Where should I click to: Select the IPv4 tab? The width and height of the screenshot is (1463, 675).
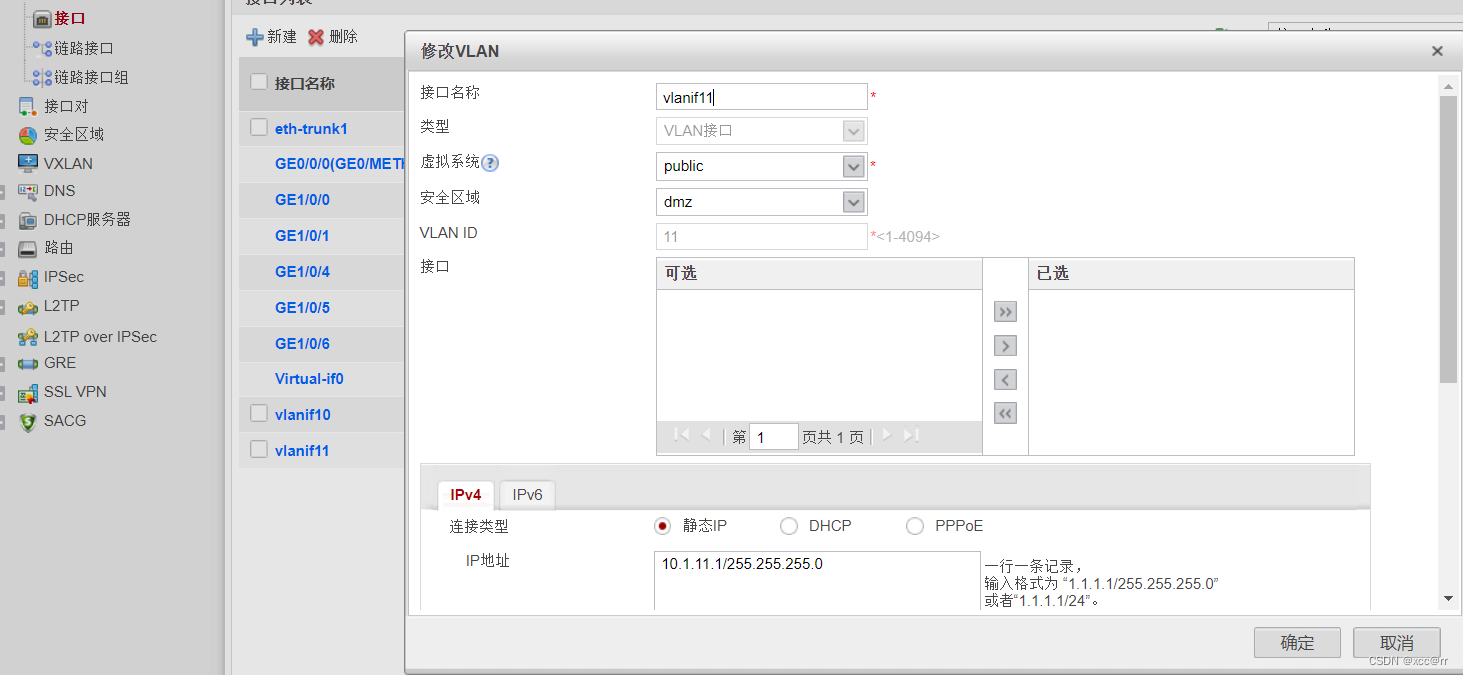[x=465, y=494]
